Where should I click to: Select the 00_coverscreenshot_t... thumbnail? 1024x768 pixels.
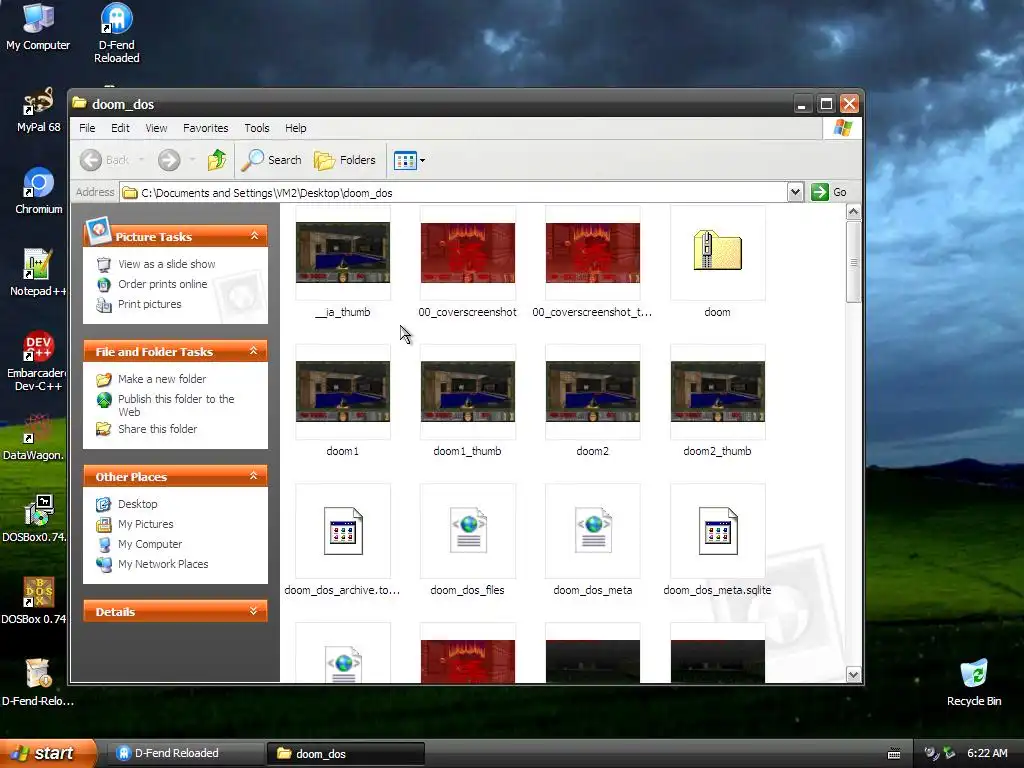pyautogui.click(x=592, y=253)
